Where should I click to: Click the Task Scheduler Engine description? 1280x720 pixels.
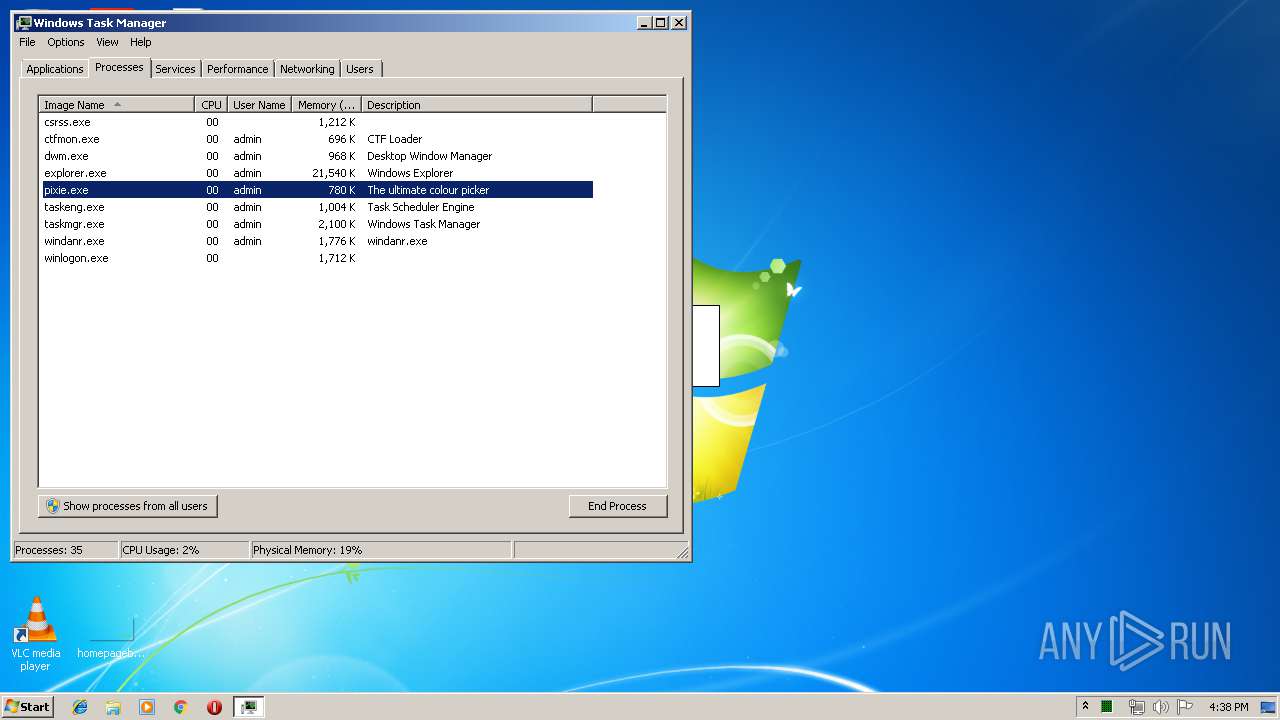click(420, 207)
